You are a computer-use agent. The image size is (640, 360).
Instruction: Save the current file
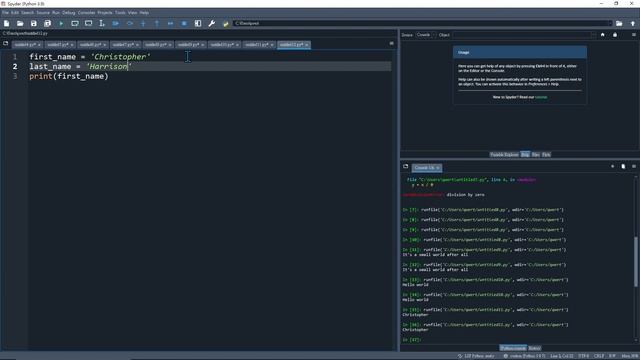point(34,24)
